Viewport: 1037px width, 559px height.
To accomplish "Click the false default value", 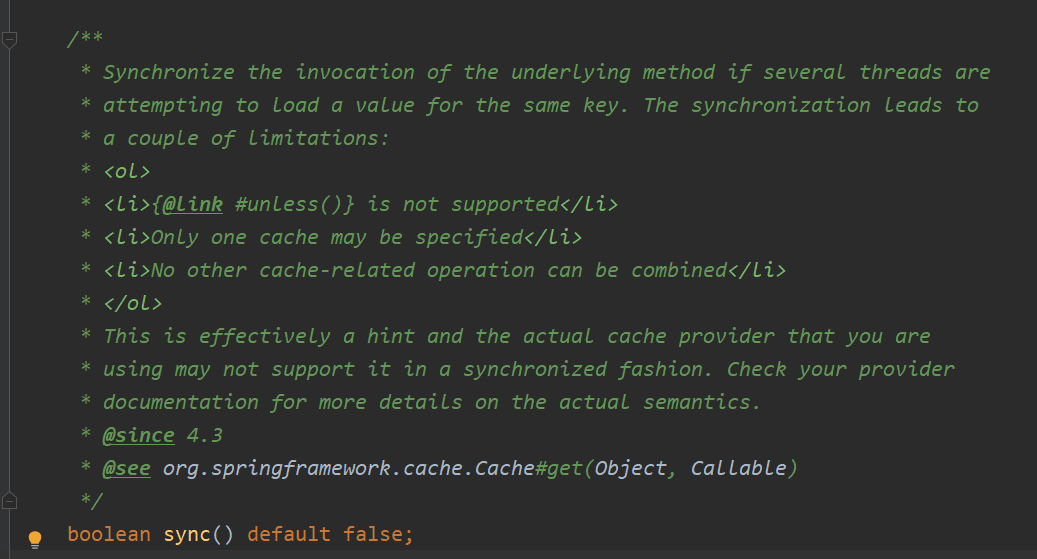I will [372, 535].
